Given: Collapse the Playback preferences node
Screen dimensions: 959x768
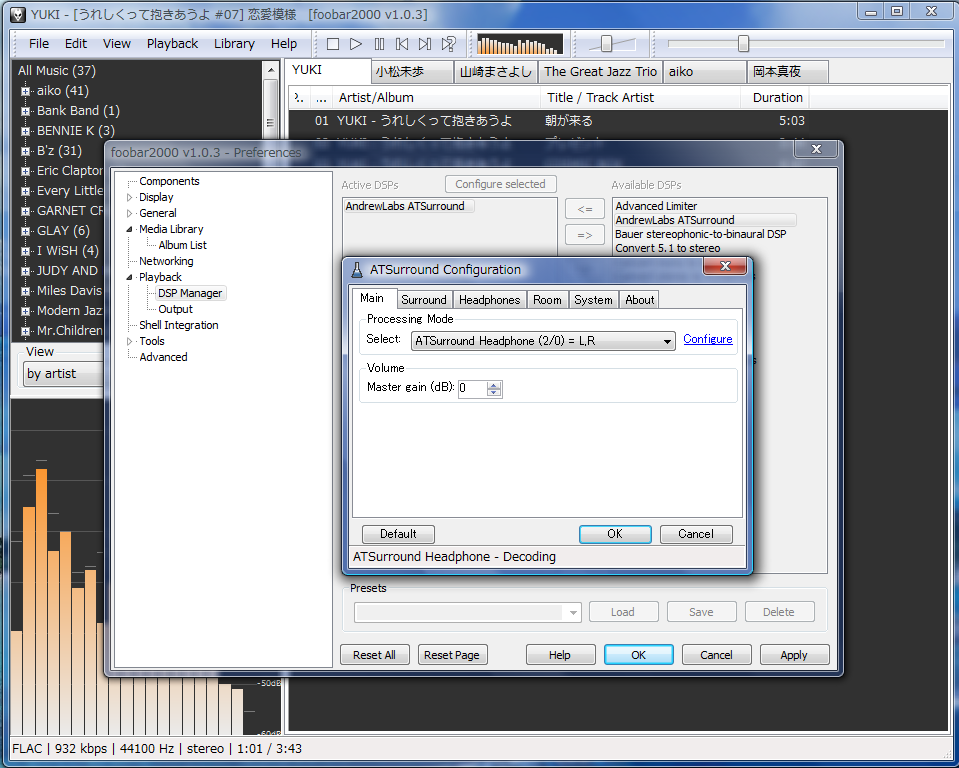Looking at the screenshot, I should (x=130, y=277).
